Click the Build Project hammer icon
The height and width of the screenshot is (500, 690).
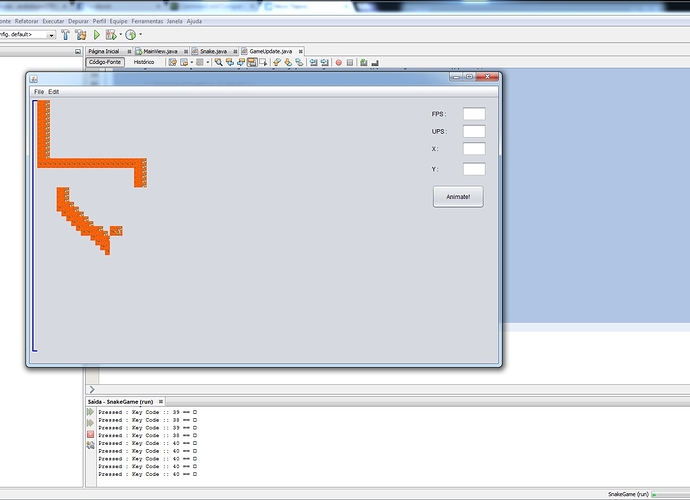[66, 34]
